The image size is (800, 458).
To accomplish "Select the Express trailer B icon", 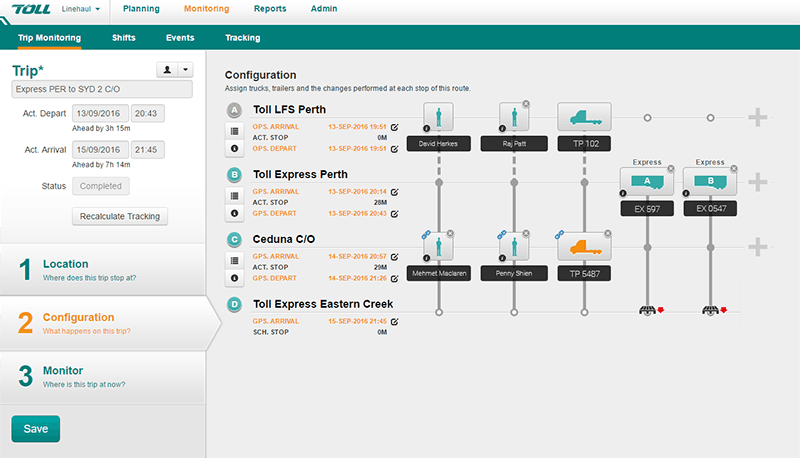I will [x=710, y=182].
